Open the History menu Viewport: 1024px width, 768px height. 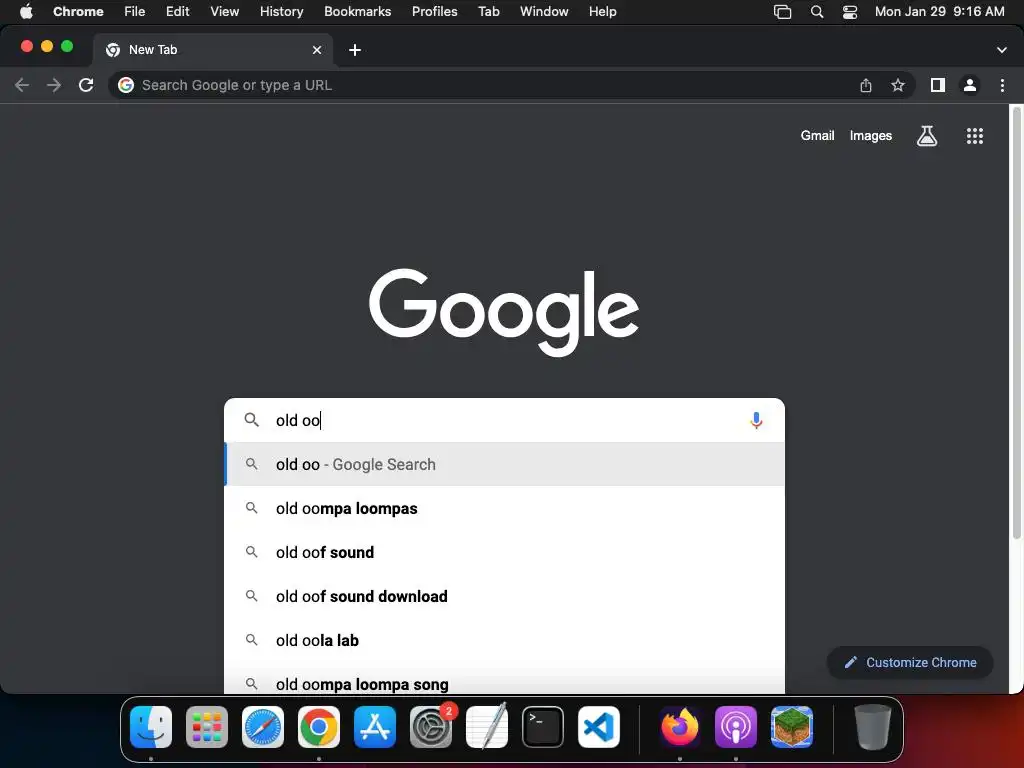pyautogui.click(x=281, y=12)
